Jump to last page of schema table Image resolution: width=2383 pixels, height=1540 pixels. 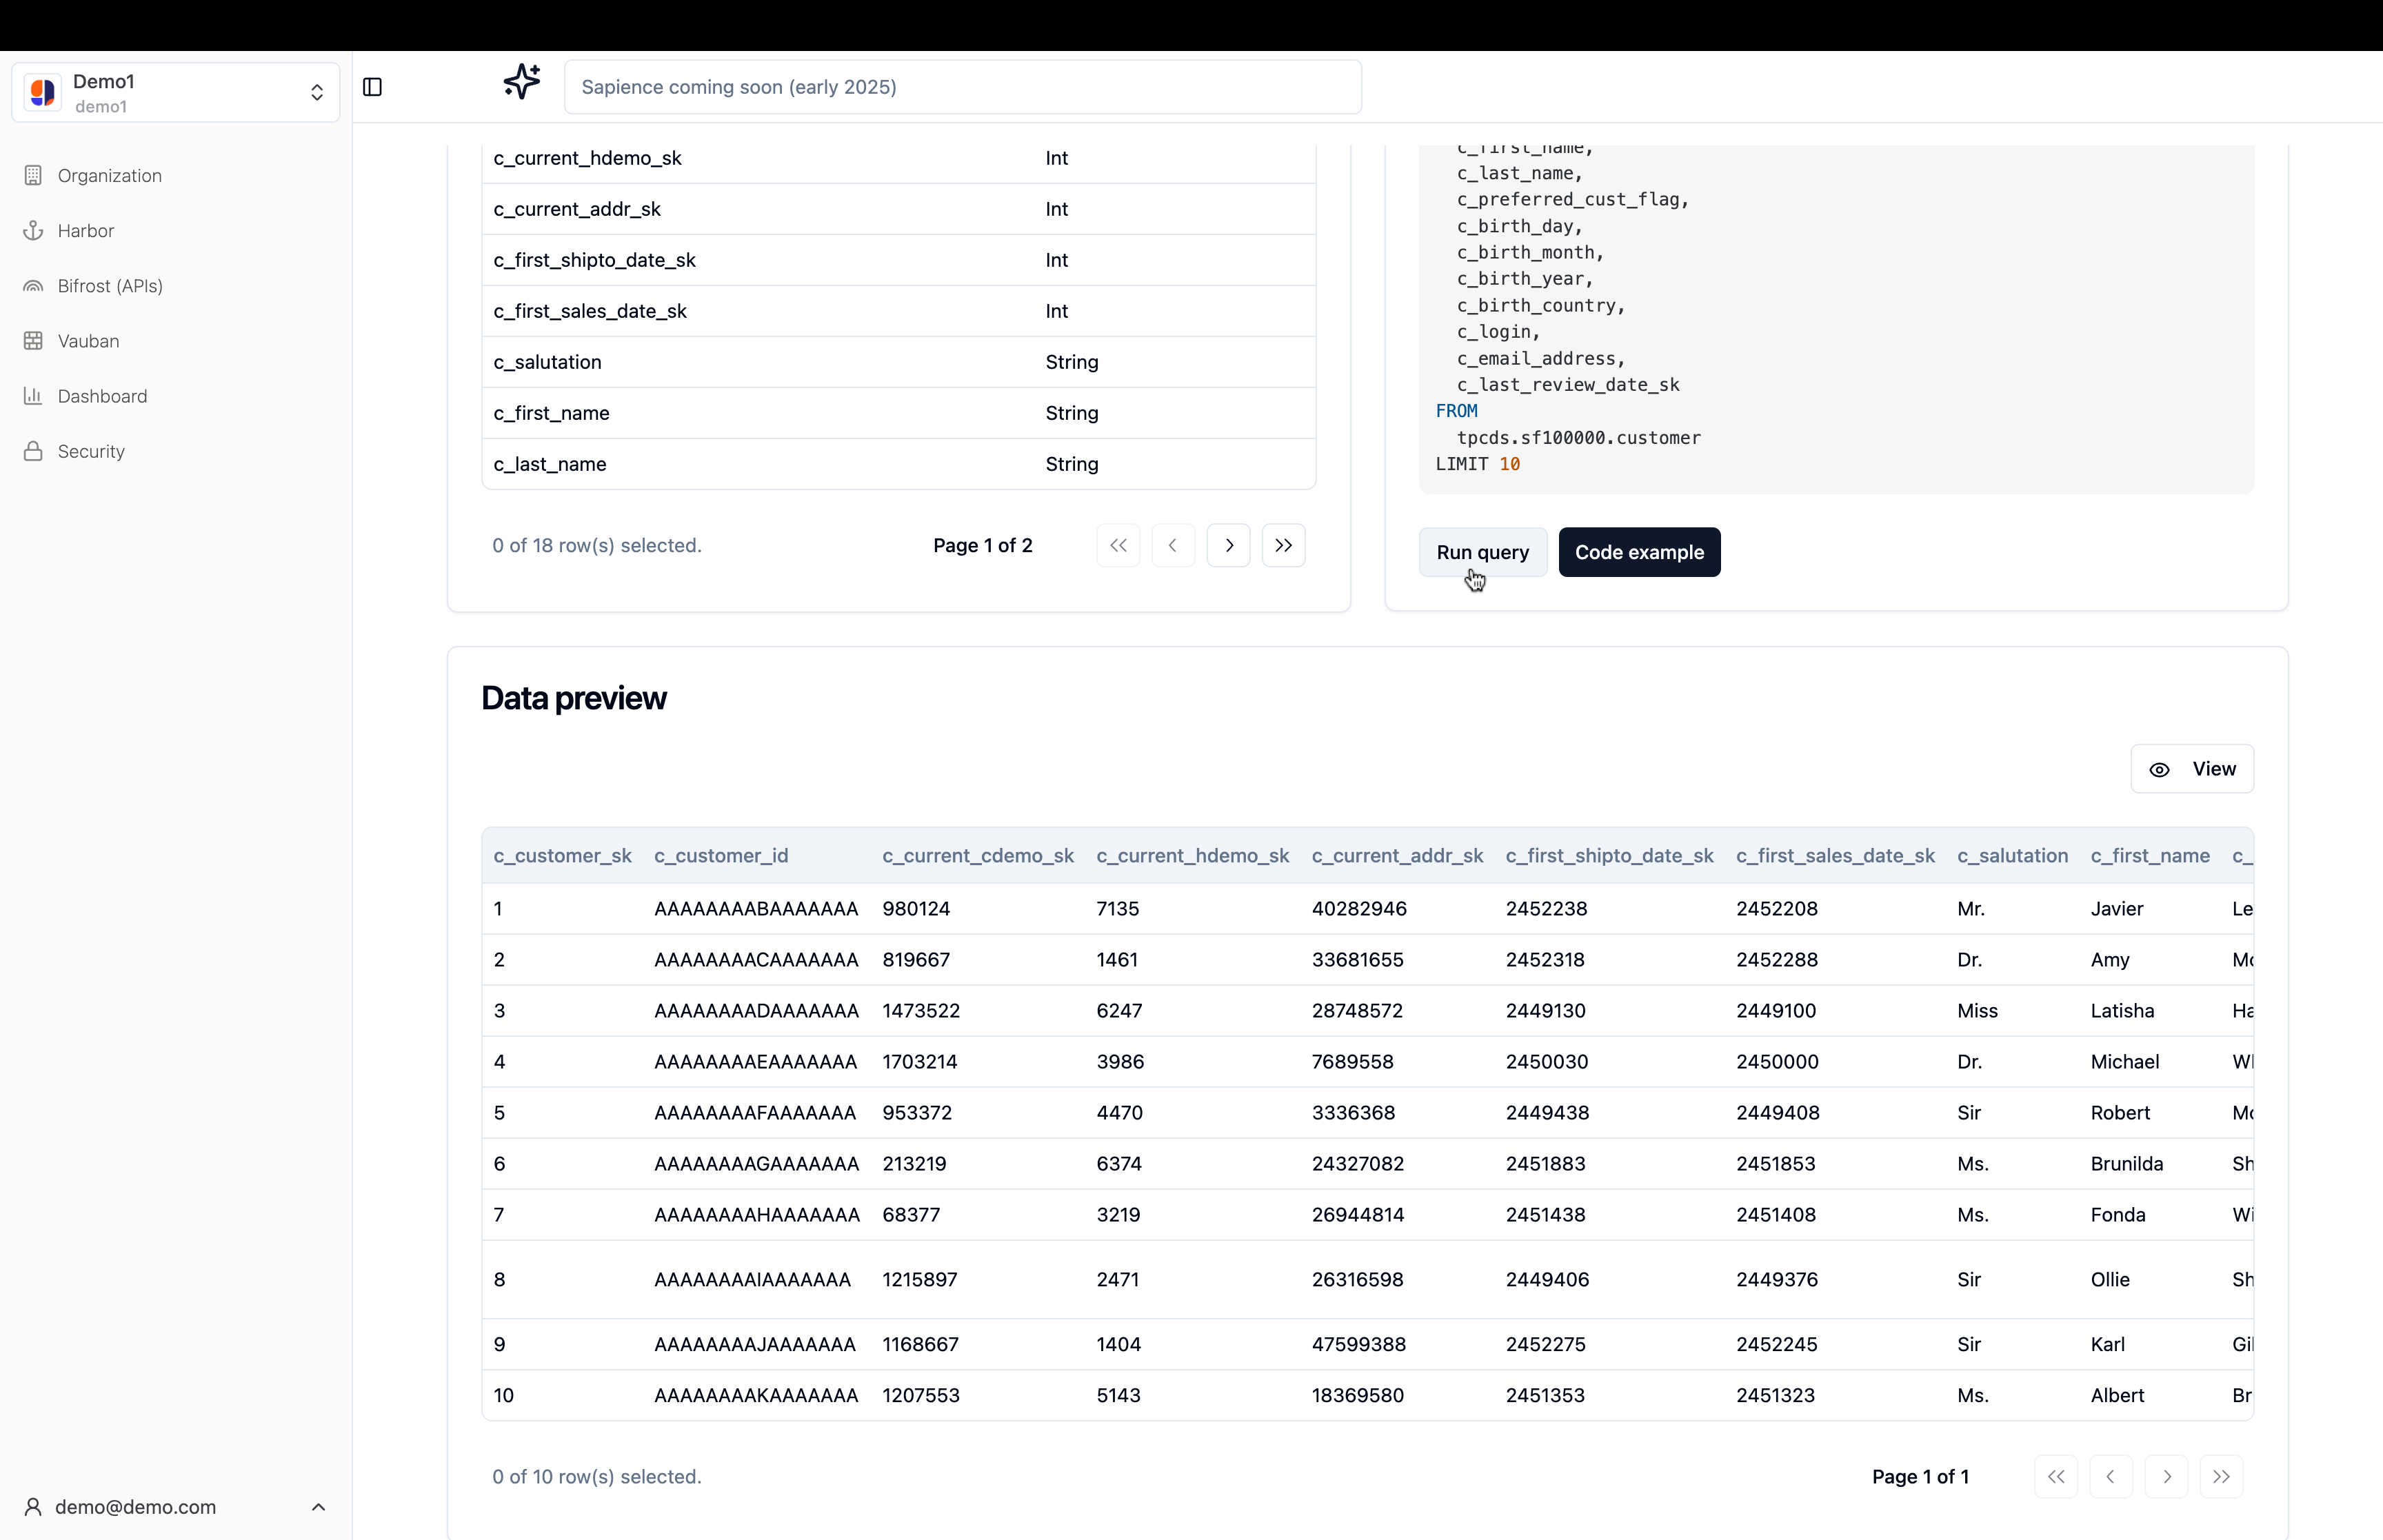[x=1284, y=545]
